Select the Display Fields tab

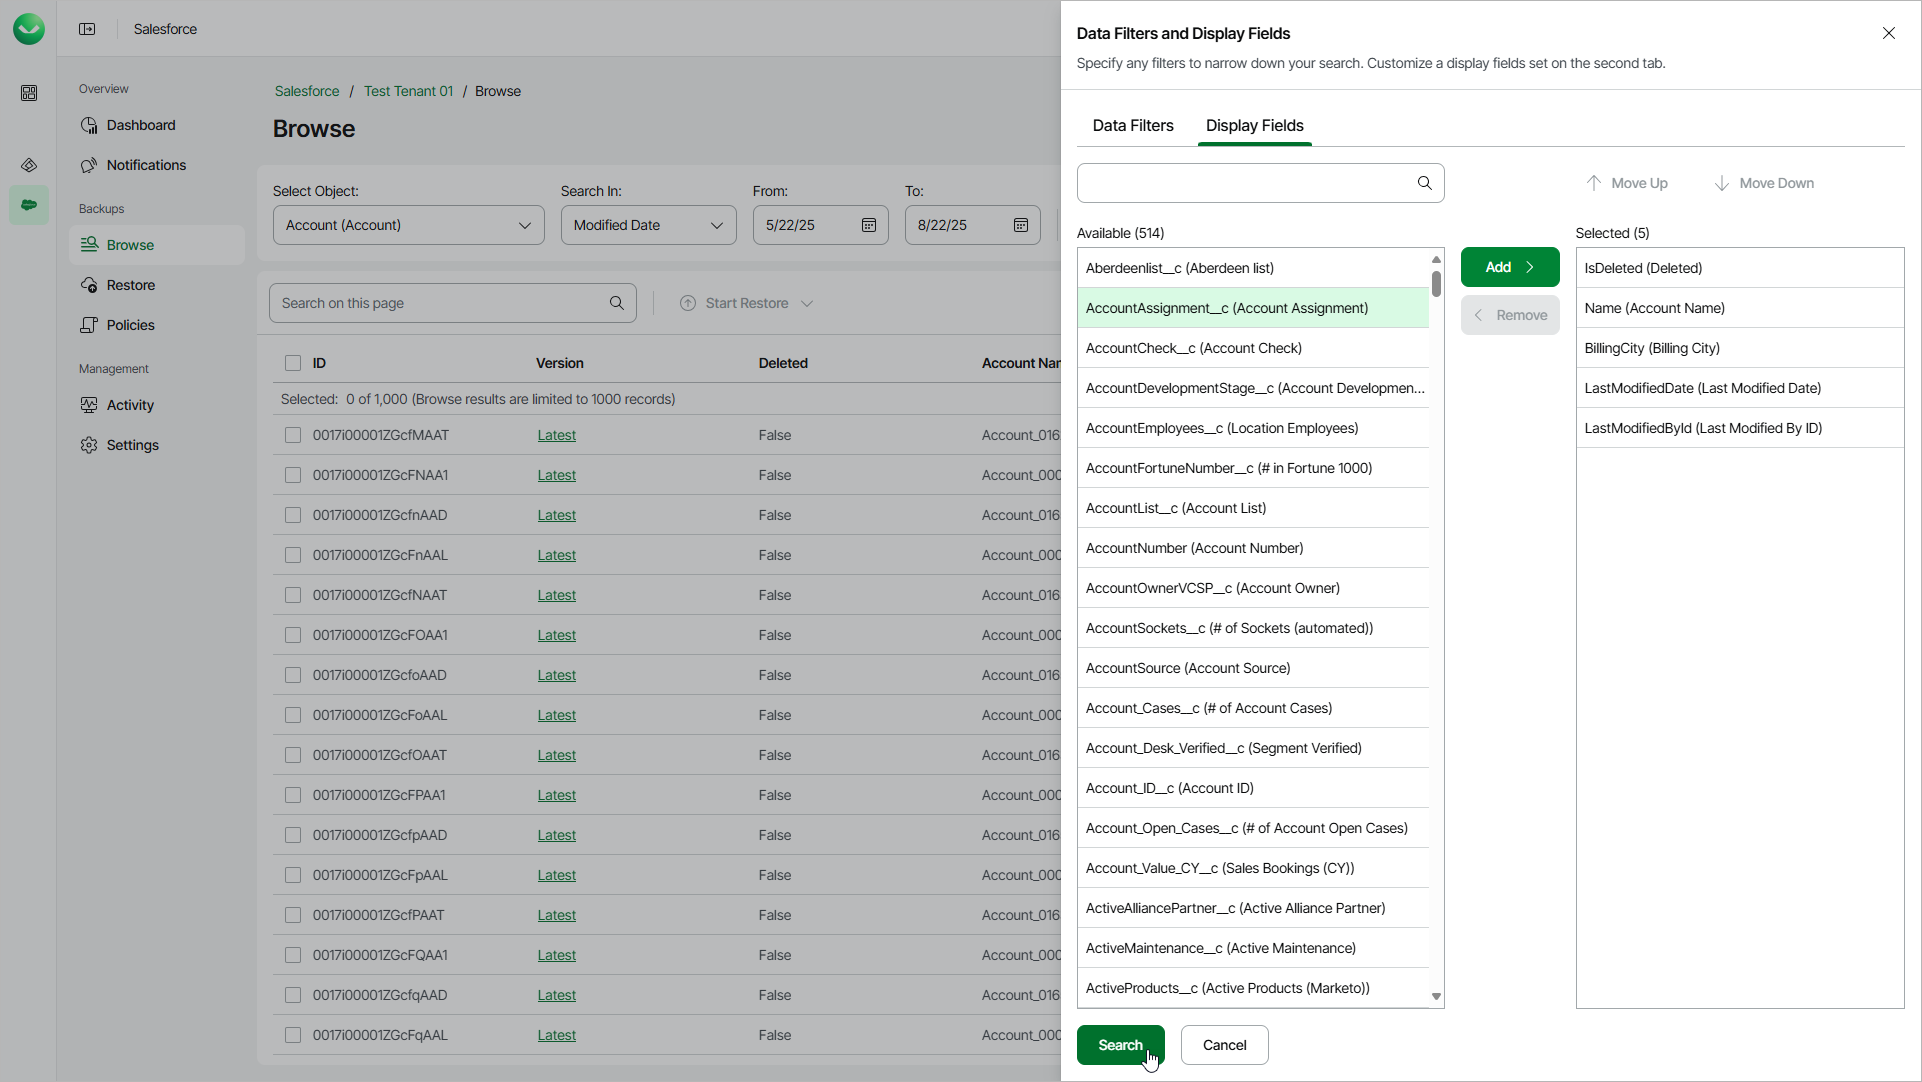[1254, 125]
